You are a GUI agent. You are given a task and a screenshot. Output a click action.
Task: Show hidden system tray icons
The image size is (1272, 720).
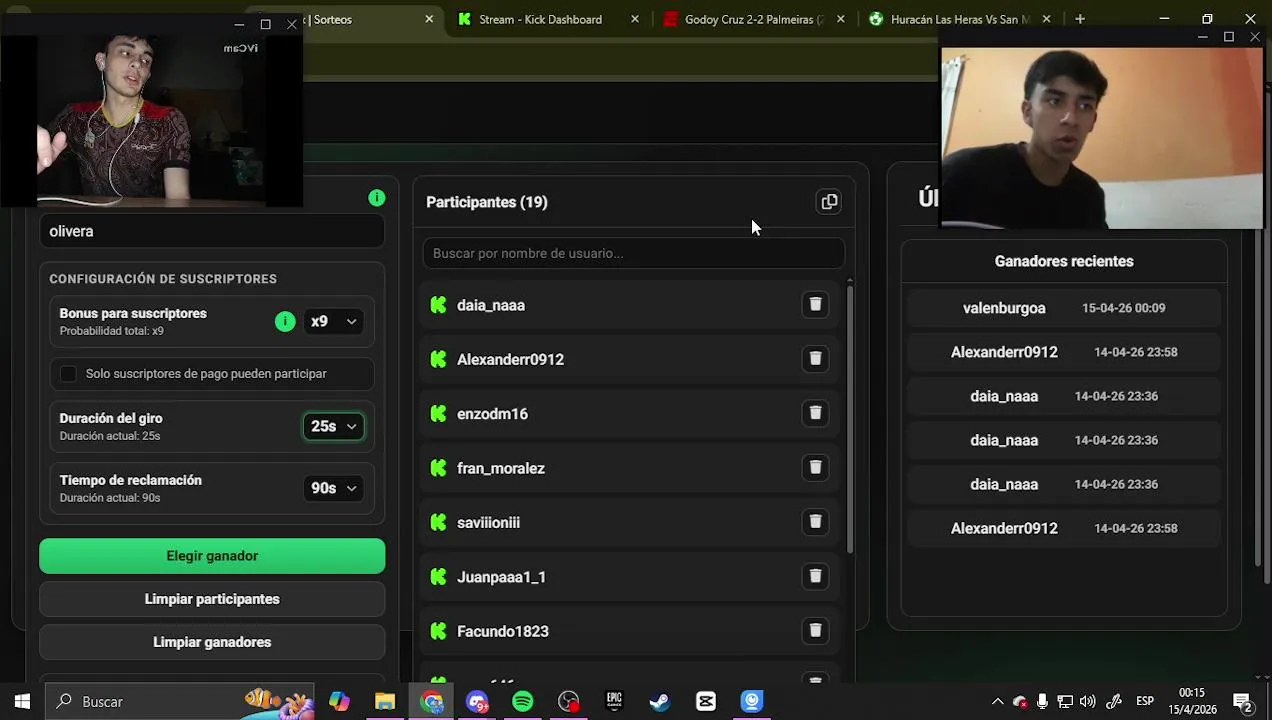point(997,701)
